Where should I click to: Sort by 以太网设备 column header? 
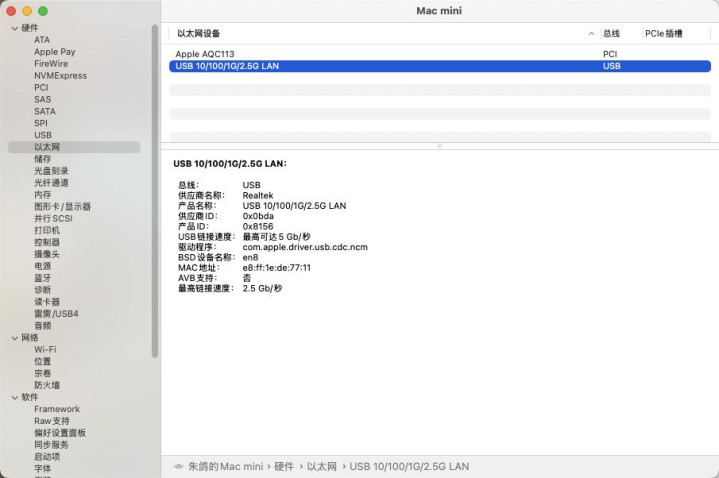point(198,33)
